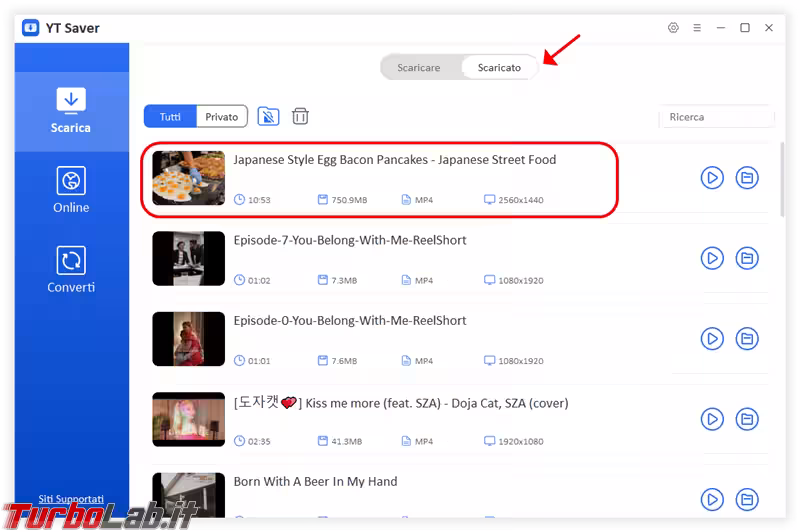Click the Born With A Beer In My Hand title
Screen dimensions: 800x532
click(x=315, y=482)
